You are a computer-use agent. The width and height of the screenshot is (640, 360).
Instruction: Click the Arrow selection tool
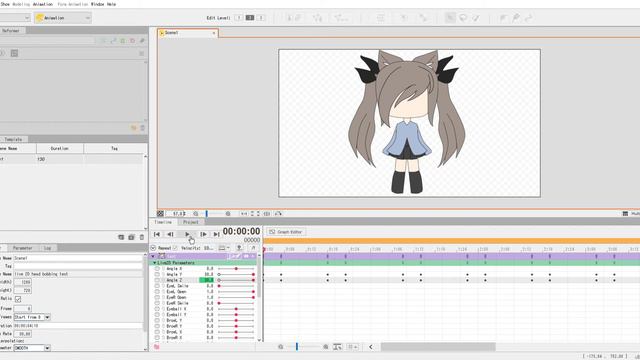450,18
